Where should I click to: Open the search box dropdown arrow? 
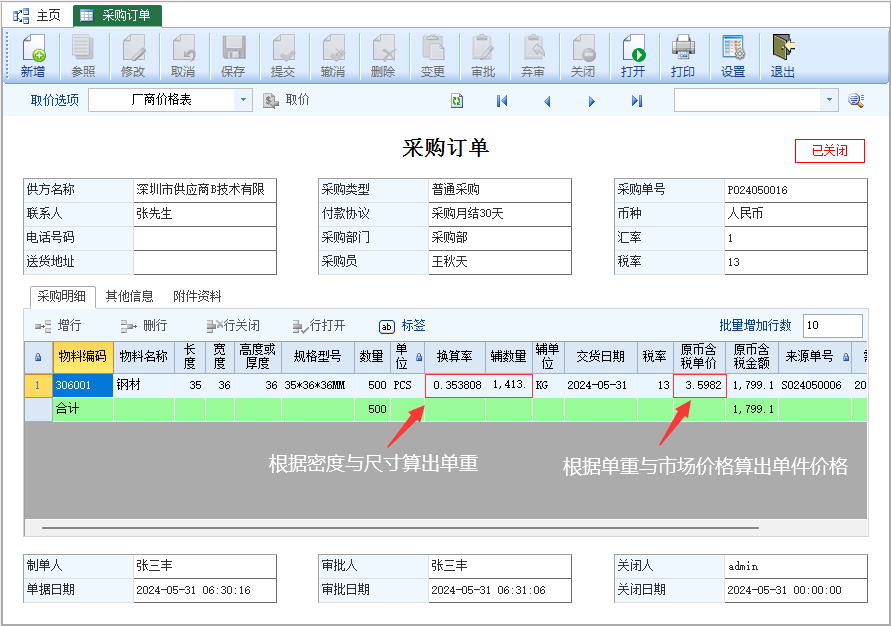[x=829, y=100]
